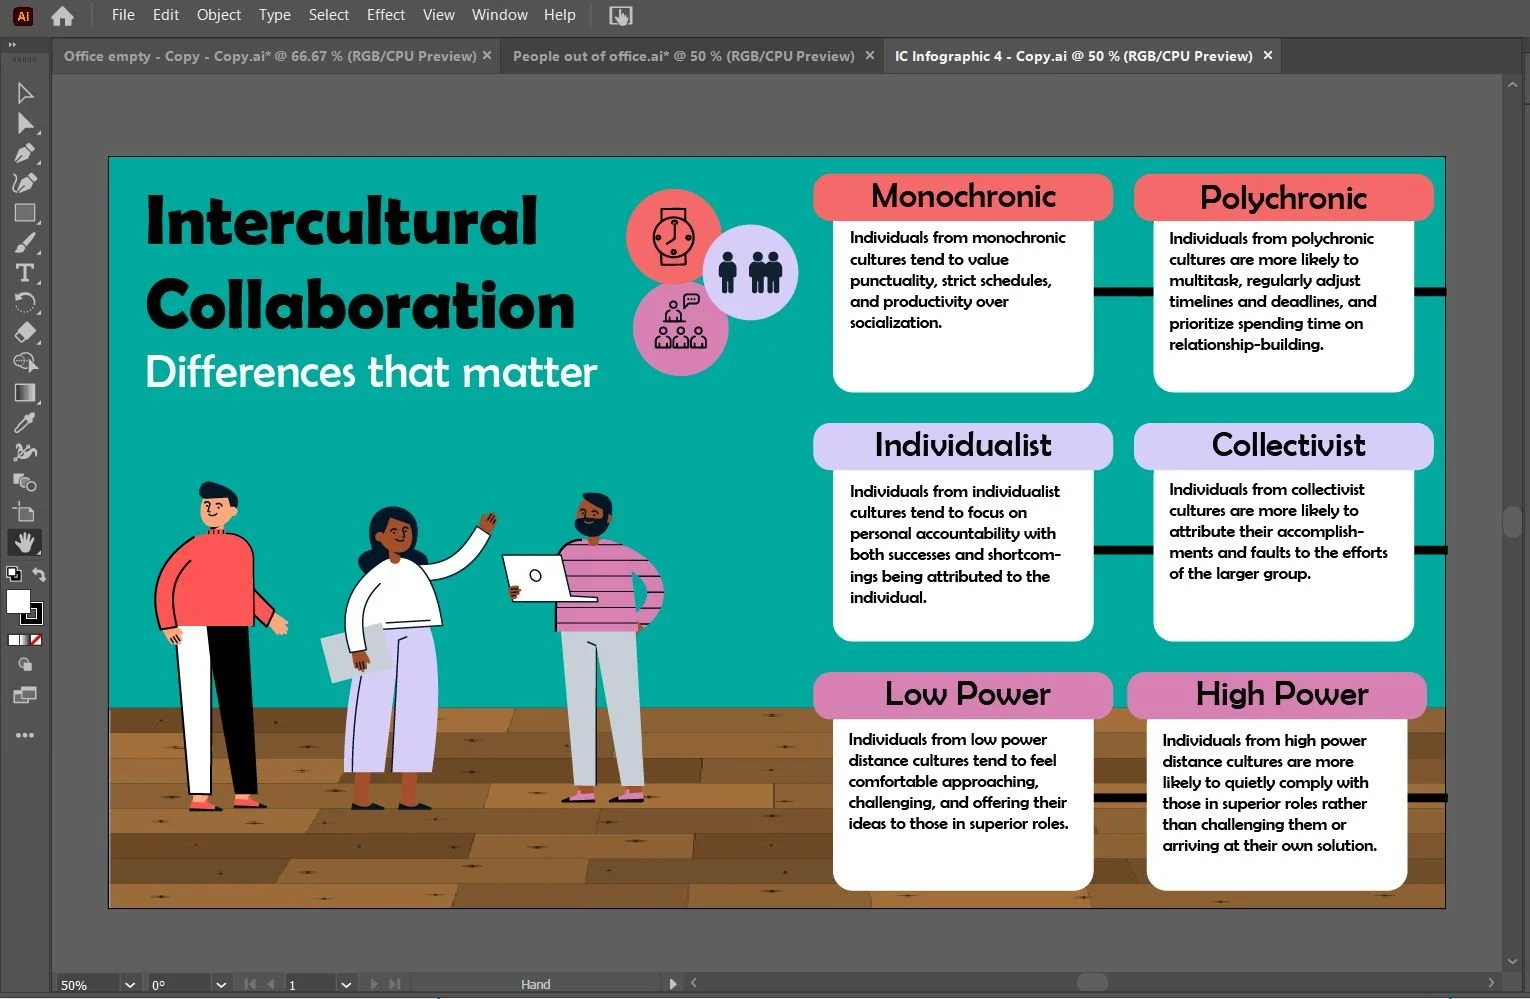Open the Effect menu

click(x=385, y=15)
